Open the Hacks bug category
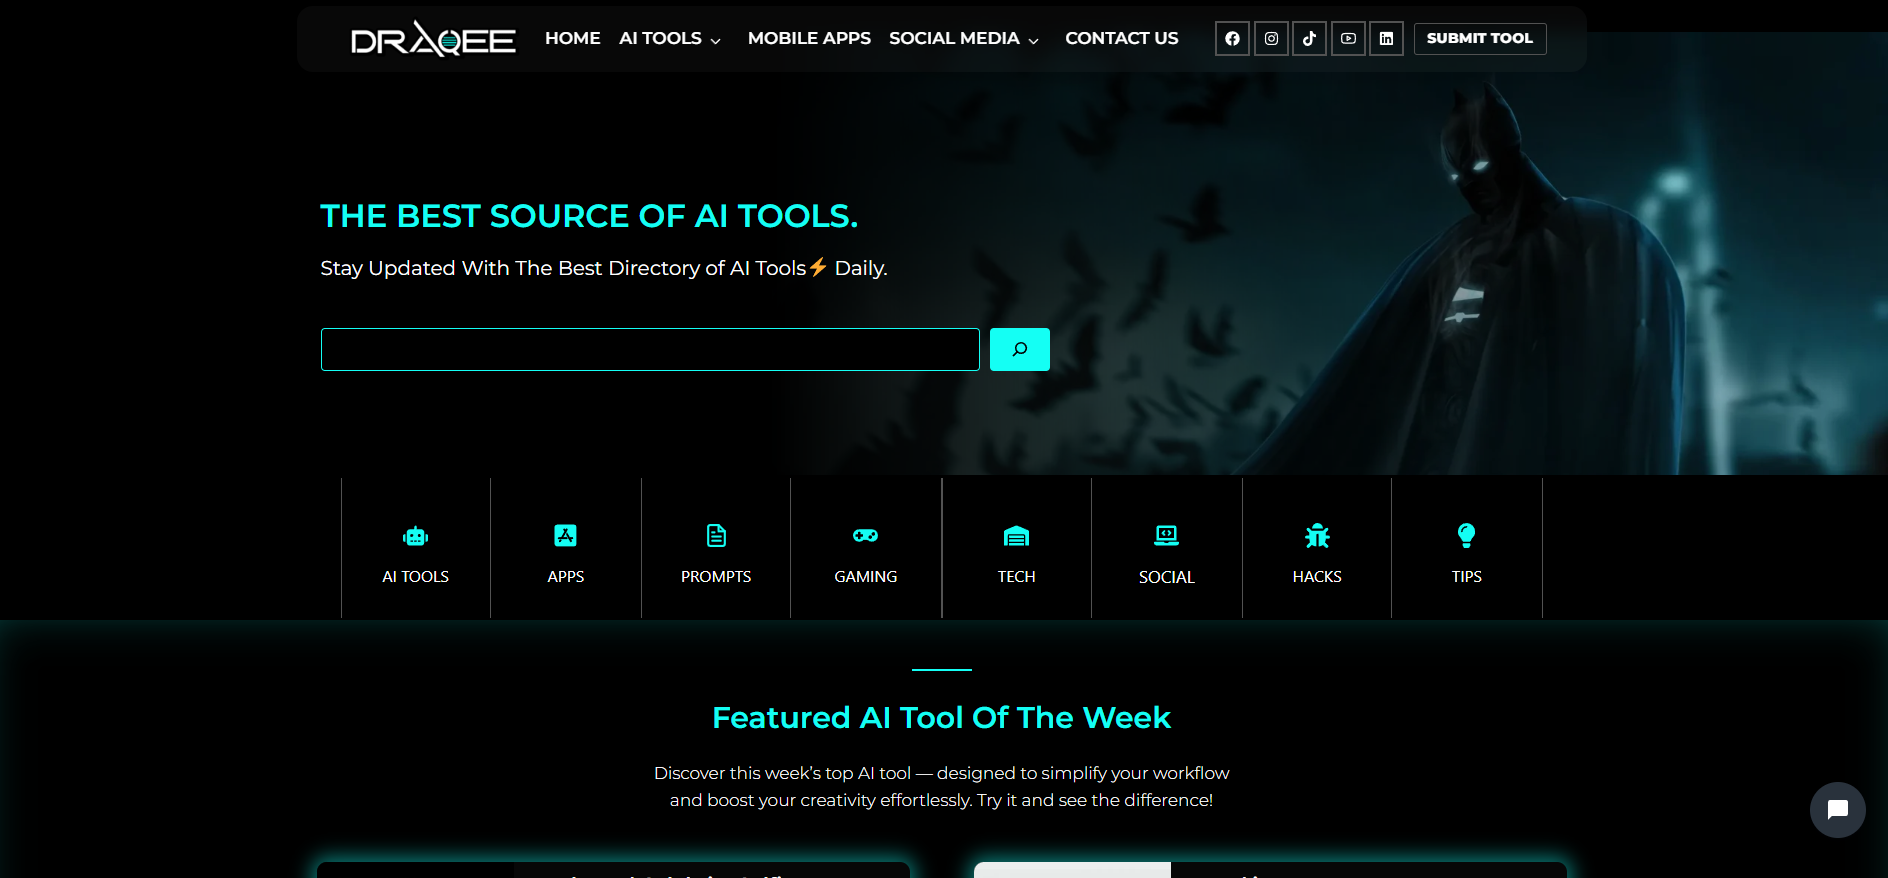The image size is (1888, 878). (1316, 548)
